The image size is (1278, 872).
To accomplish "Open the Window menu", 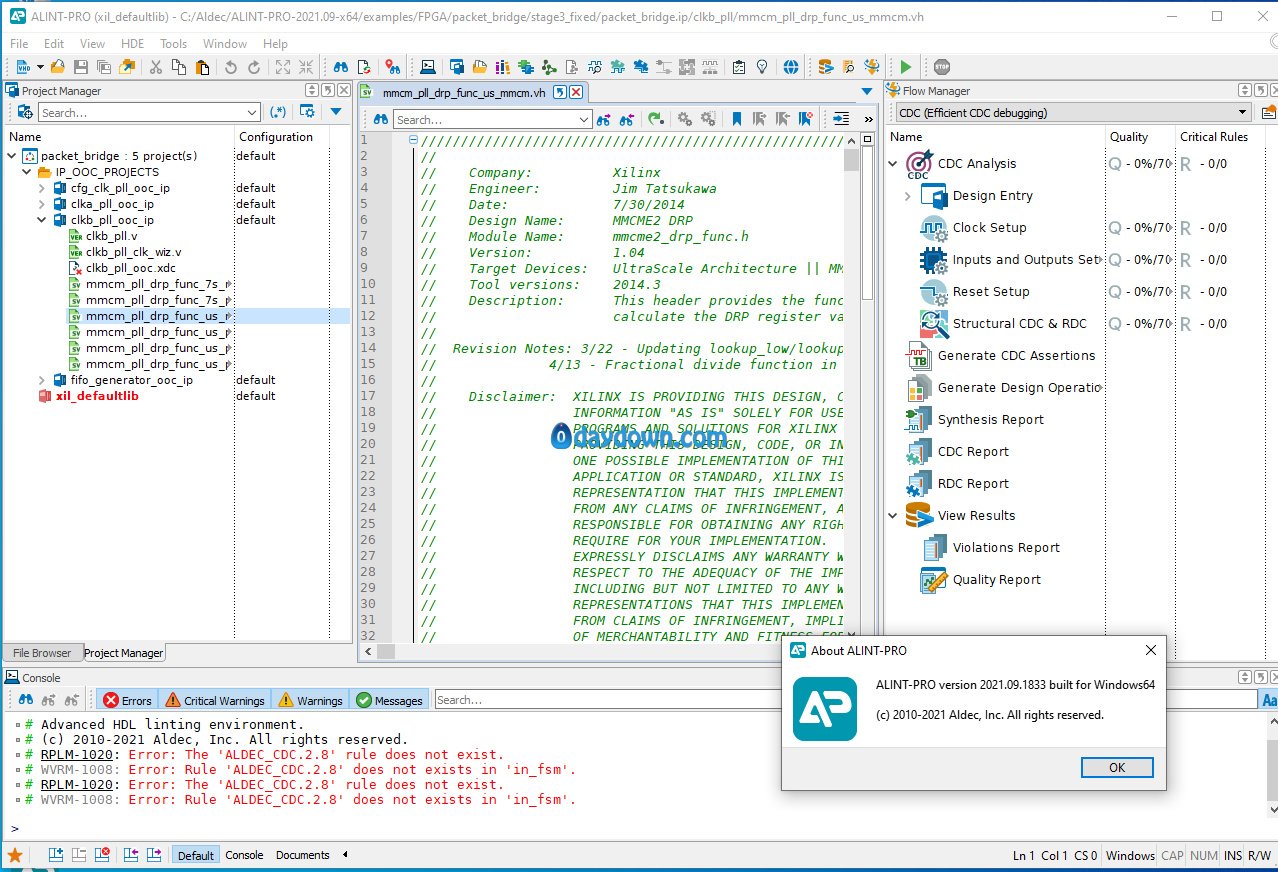I will pyautogui.click(x=225, y=43).
